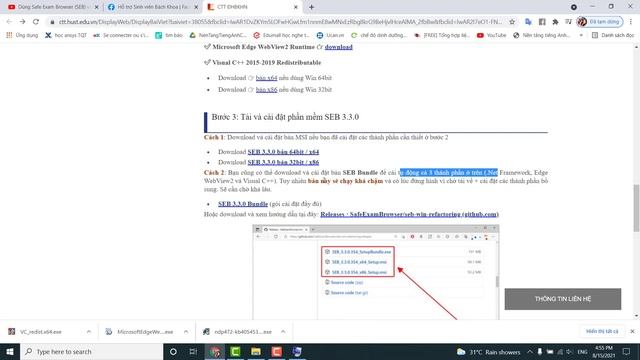Click the page vertical scrollbar thumb

pos(636,208)
